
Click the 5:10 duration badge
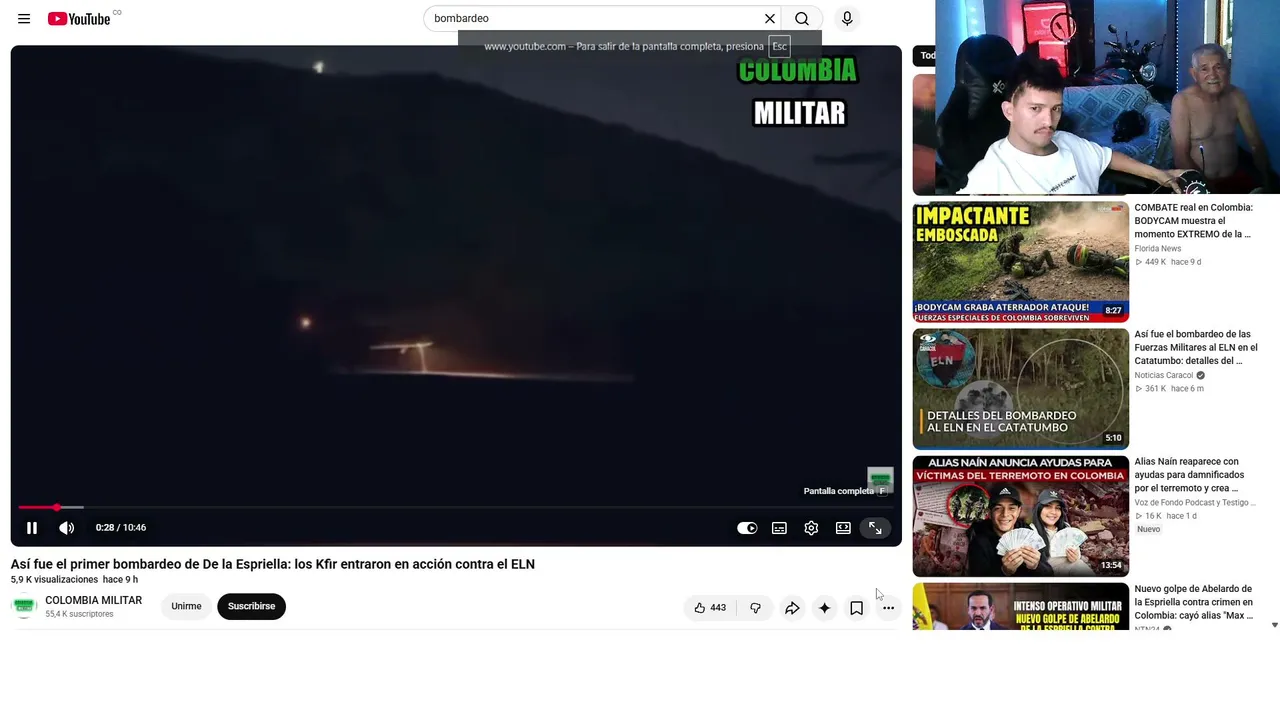click(1113, 438)
